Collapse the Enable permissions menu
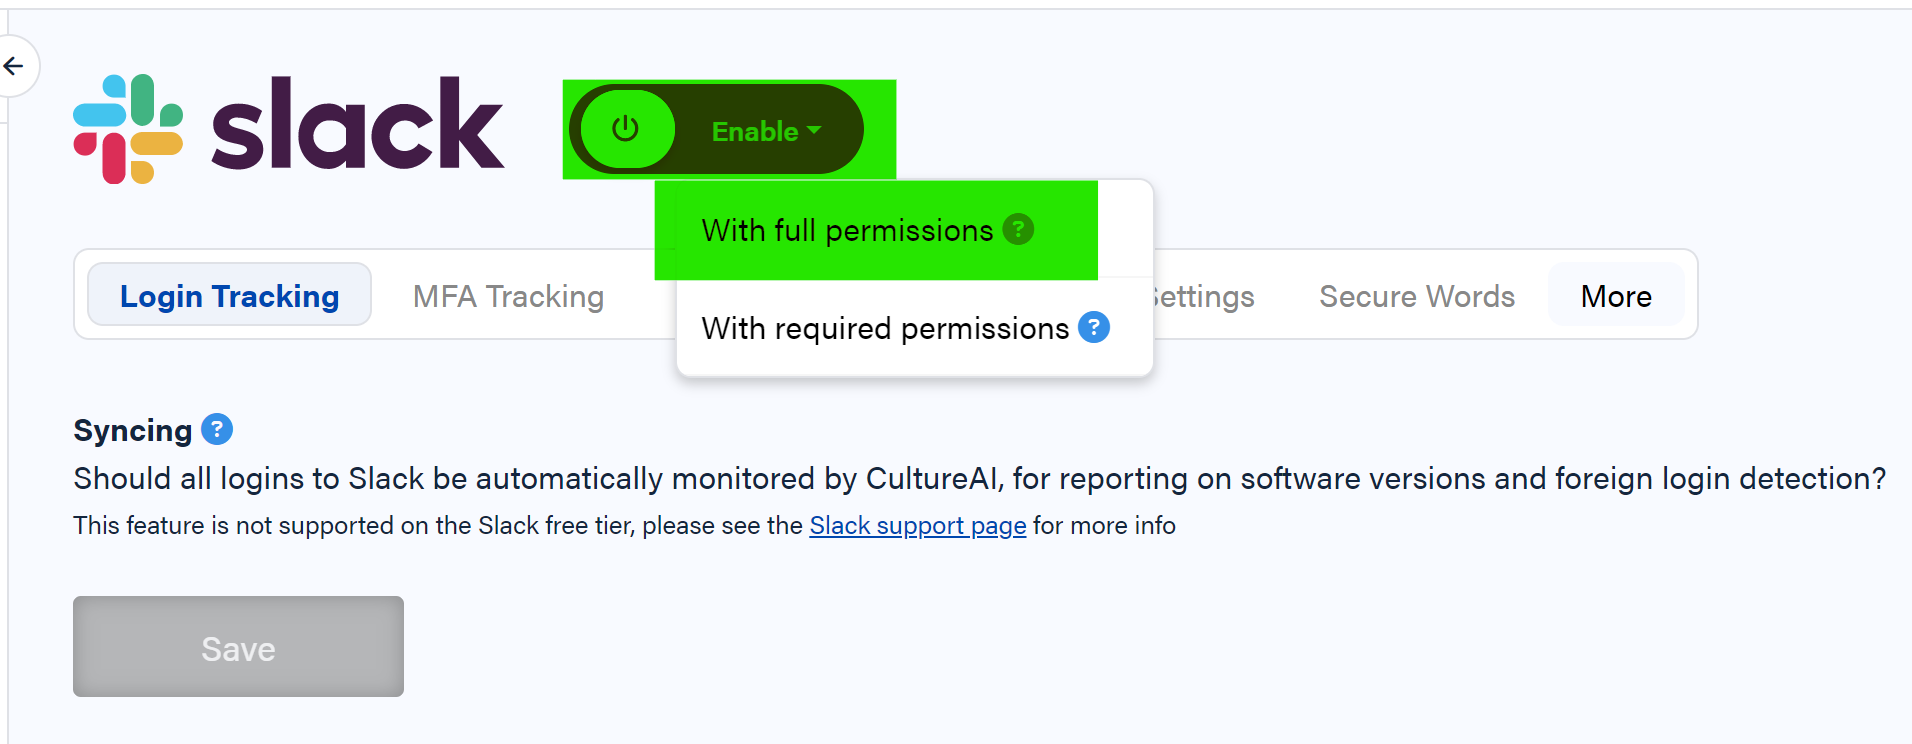This screenshot has width=1912, height=744. (x=815, y=129)
